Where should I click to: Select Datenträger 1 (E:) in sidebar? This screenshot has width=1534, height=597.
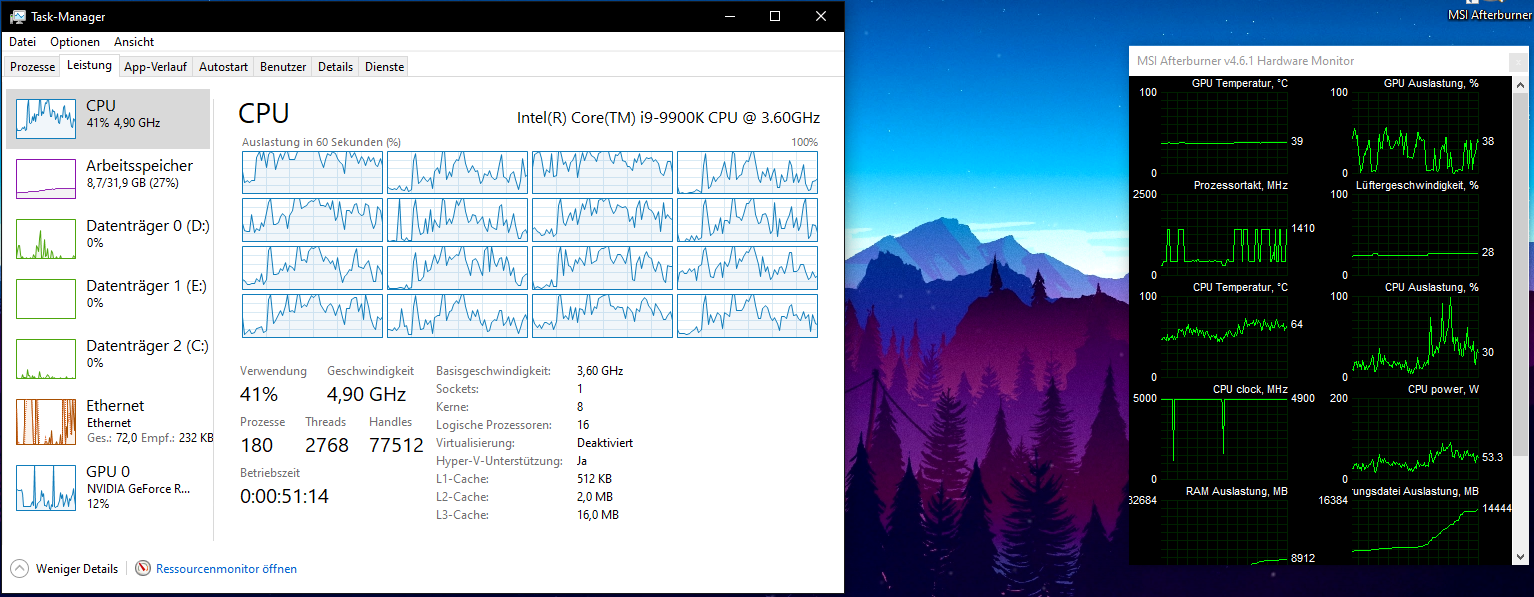108,299
